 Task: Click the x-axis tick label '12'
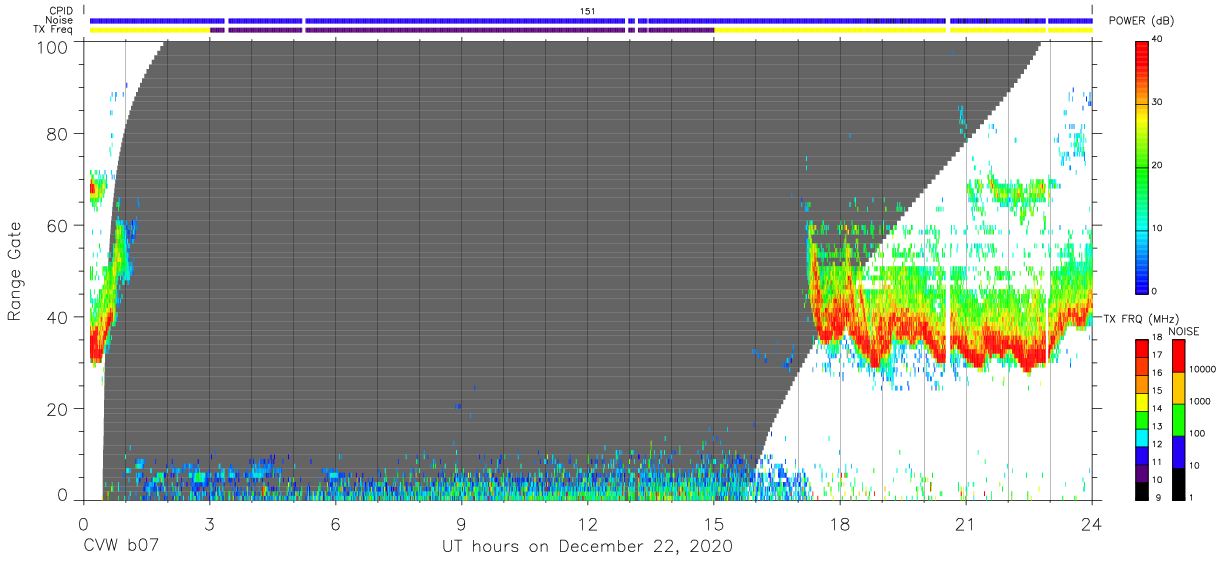(588, 523)
